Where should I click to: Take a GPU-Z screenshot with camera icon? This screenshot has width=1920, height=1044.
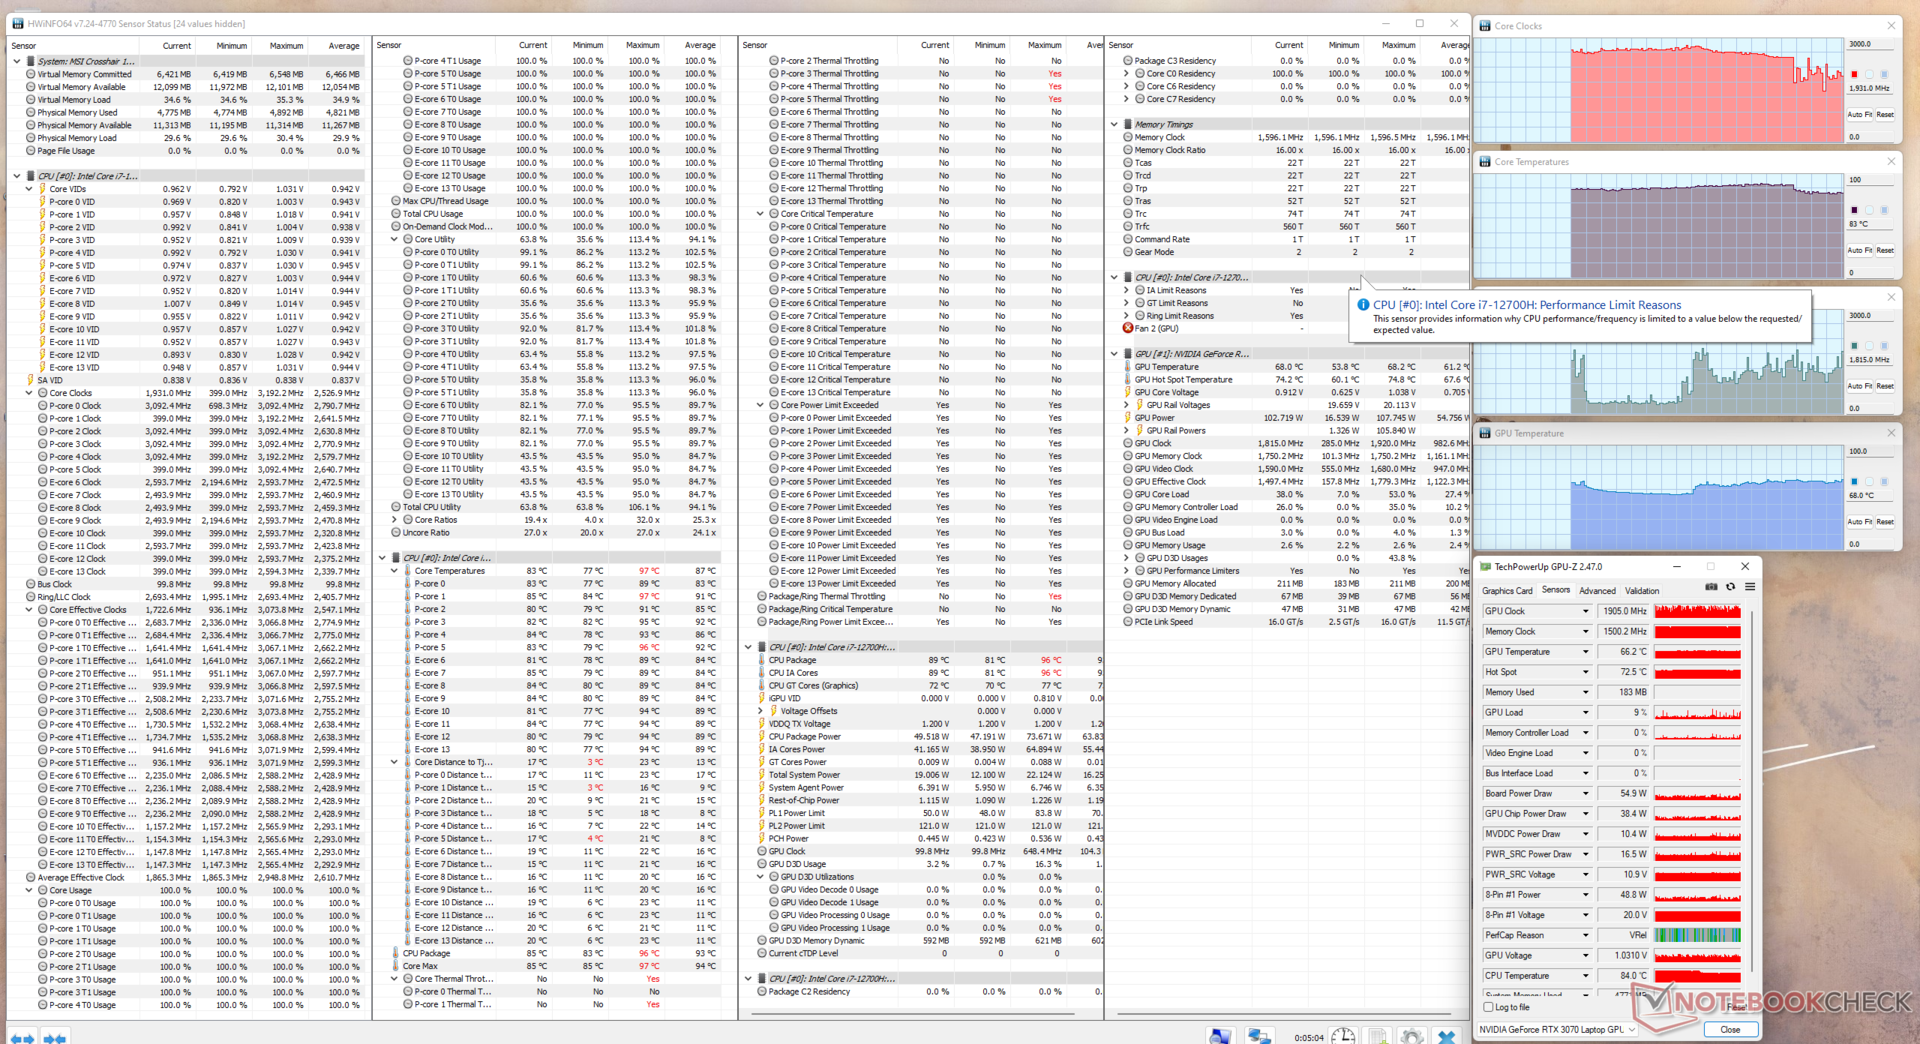coord(1711,587)
